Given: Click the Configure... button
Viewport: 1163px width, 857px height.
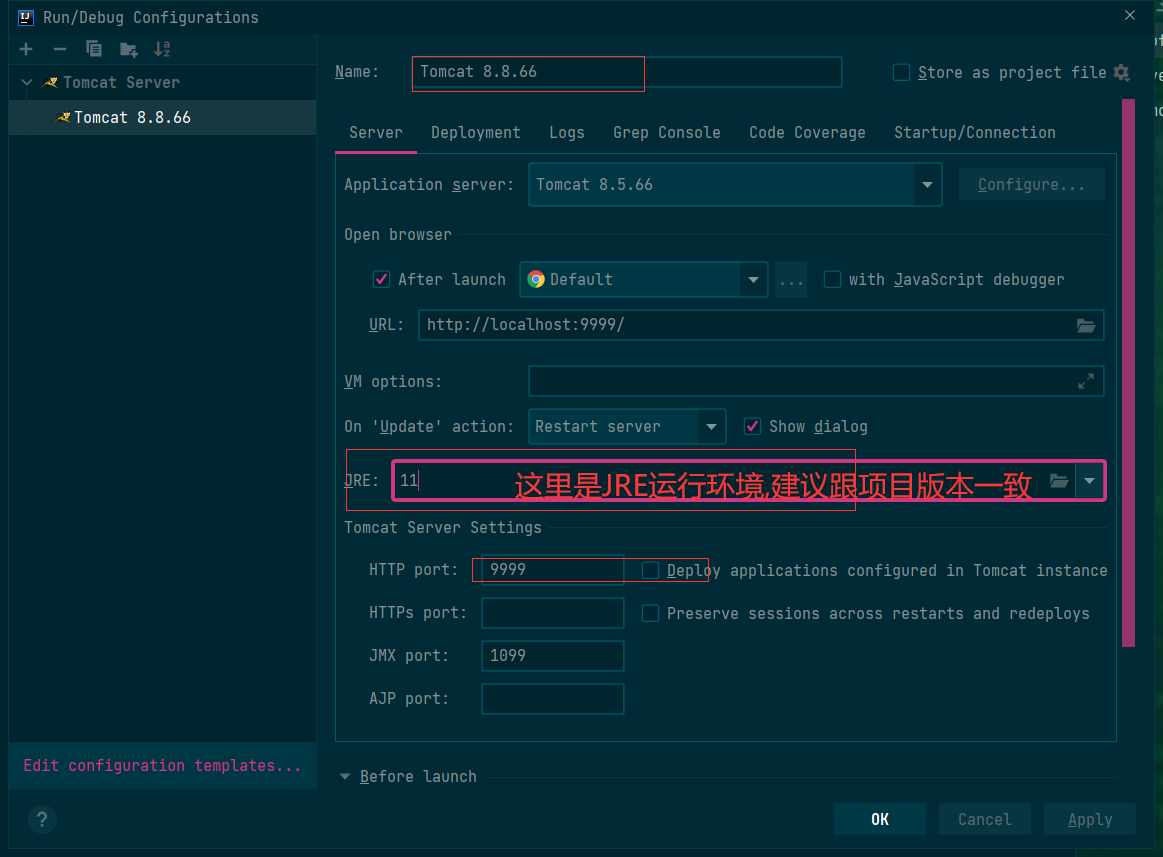Looking at the screenshot, I should tap(1031, 185).
